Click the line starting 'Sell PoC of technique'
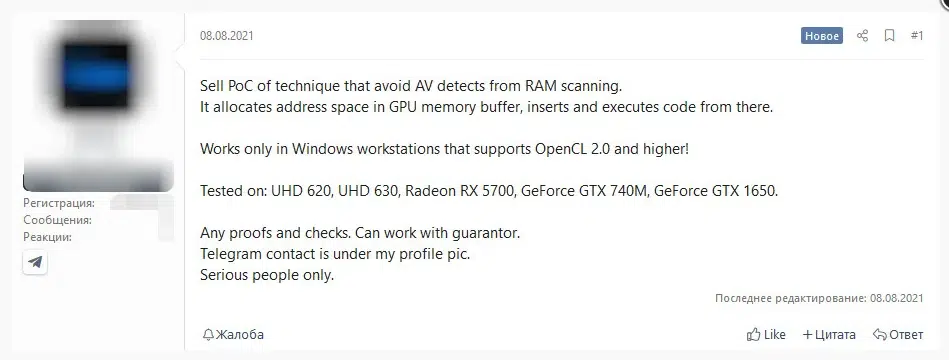The image size is (949, 360). [x=411, y=86]
